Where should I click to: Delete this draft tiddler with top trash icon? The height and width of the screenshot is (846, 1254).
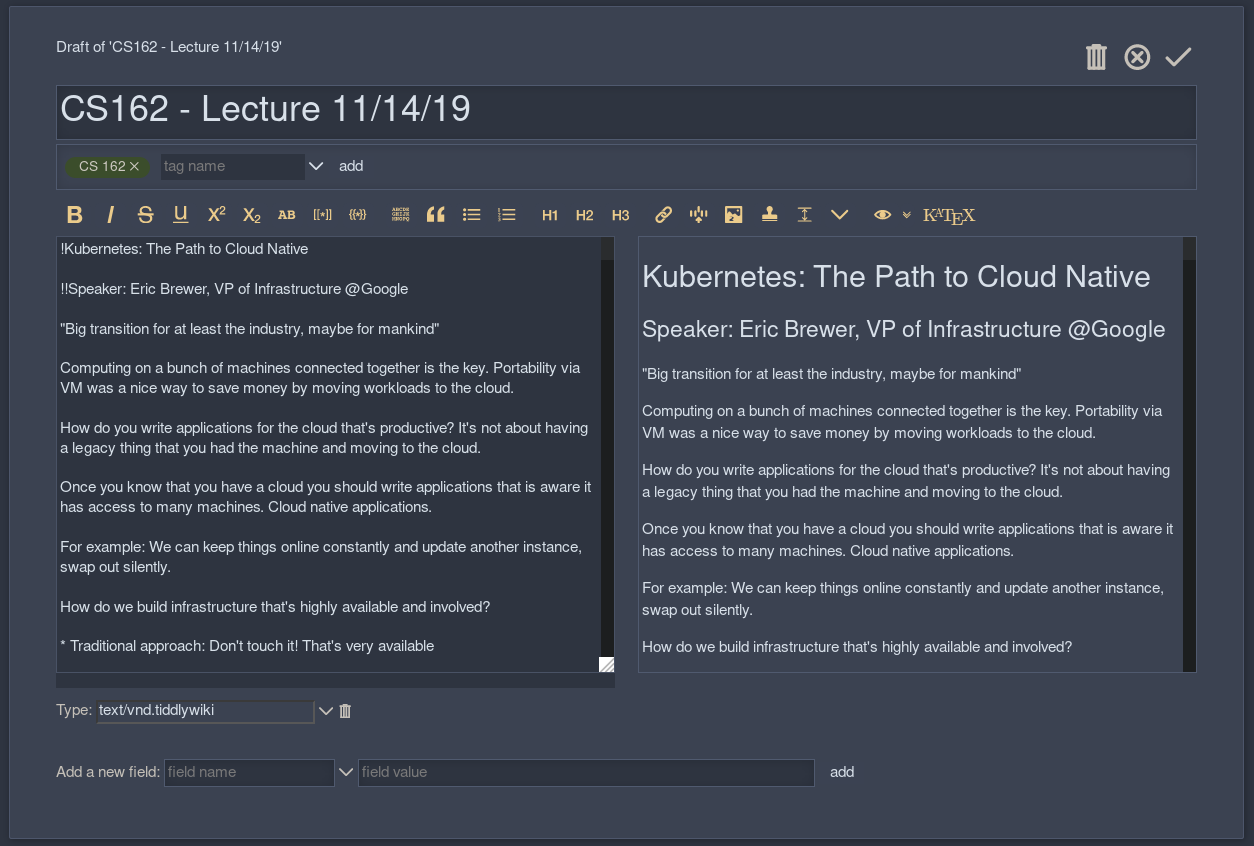(x=1096, y=57)
